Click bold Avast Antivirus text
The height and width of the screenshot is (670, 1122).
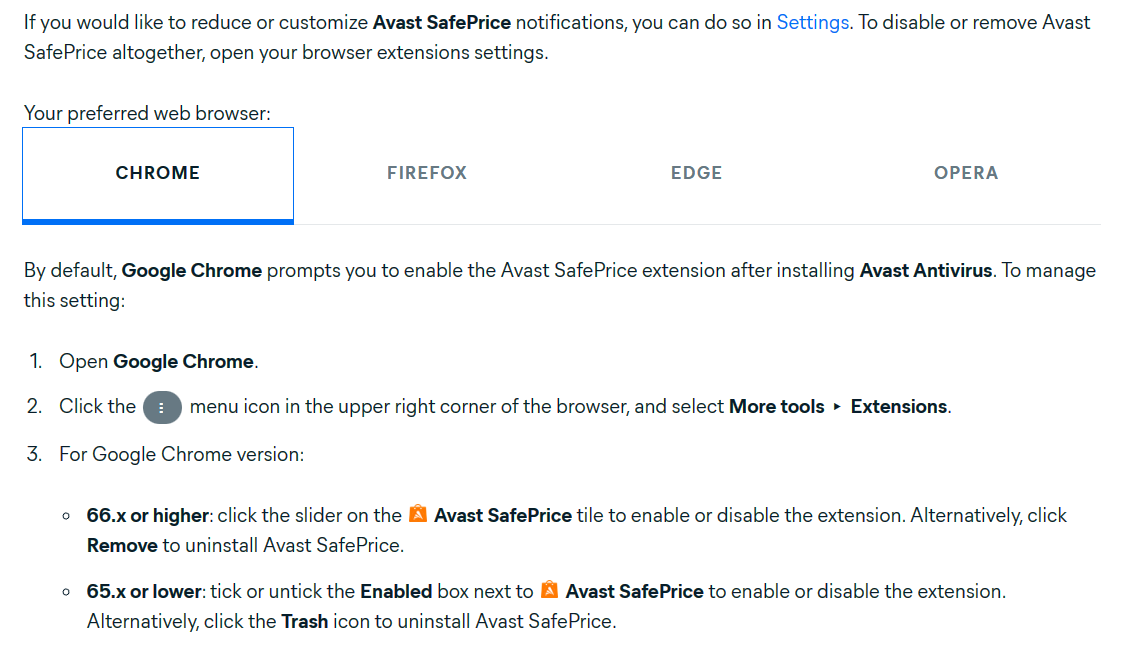tap(925, 271)
